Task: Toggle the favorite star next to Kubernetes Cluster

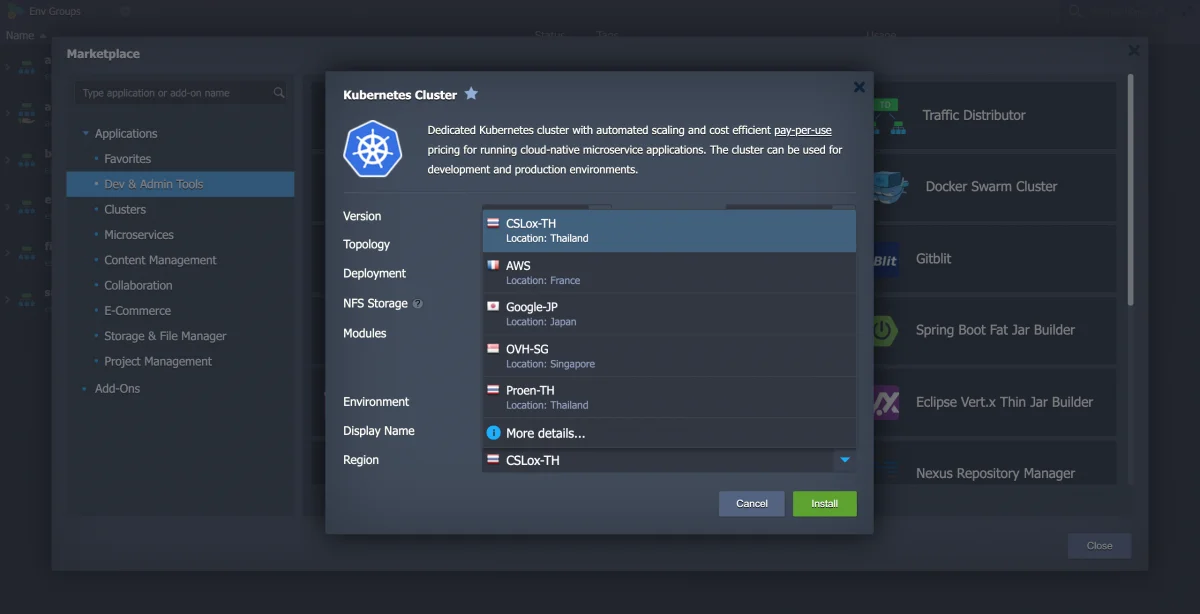Action: (x=471, y=94)
